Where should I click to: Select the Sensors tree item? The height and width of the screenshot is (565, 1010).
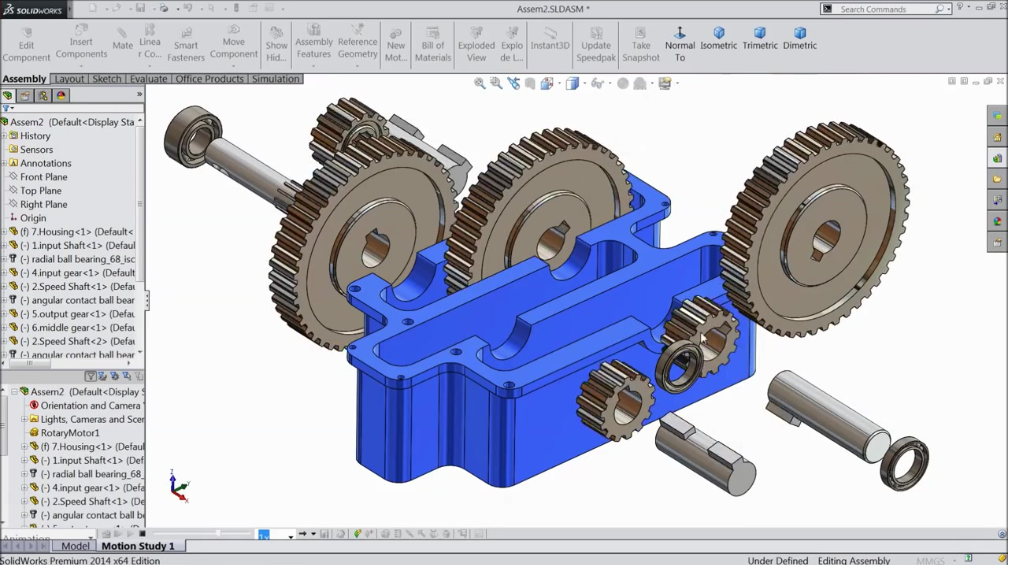click(x=36, y=149)
